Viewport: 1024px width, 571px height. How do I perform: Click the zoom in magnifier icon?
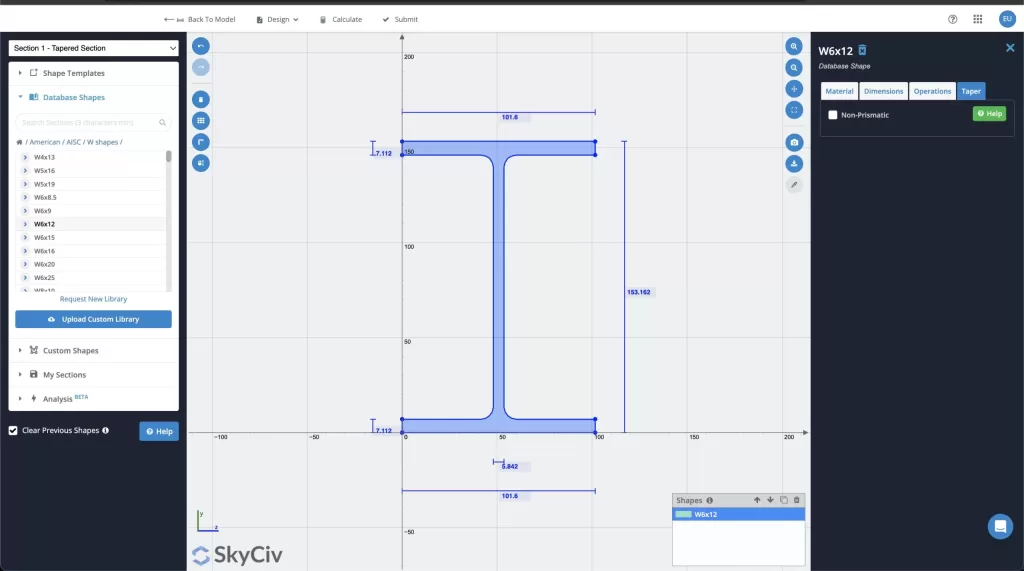(793, 46)
